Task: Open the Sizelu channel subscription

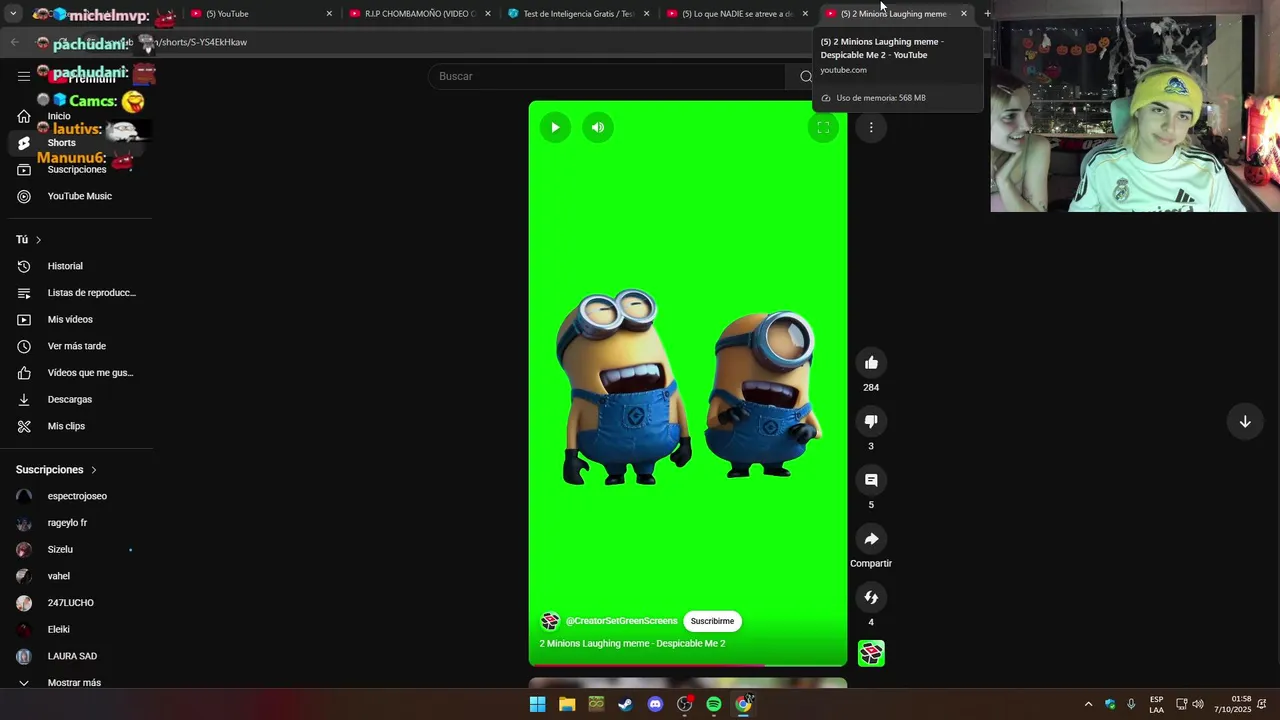Action: [76, 549]
